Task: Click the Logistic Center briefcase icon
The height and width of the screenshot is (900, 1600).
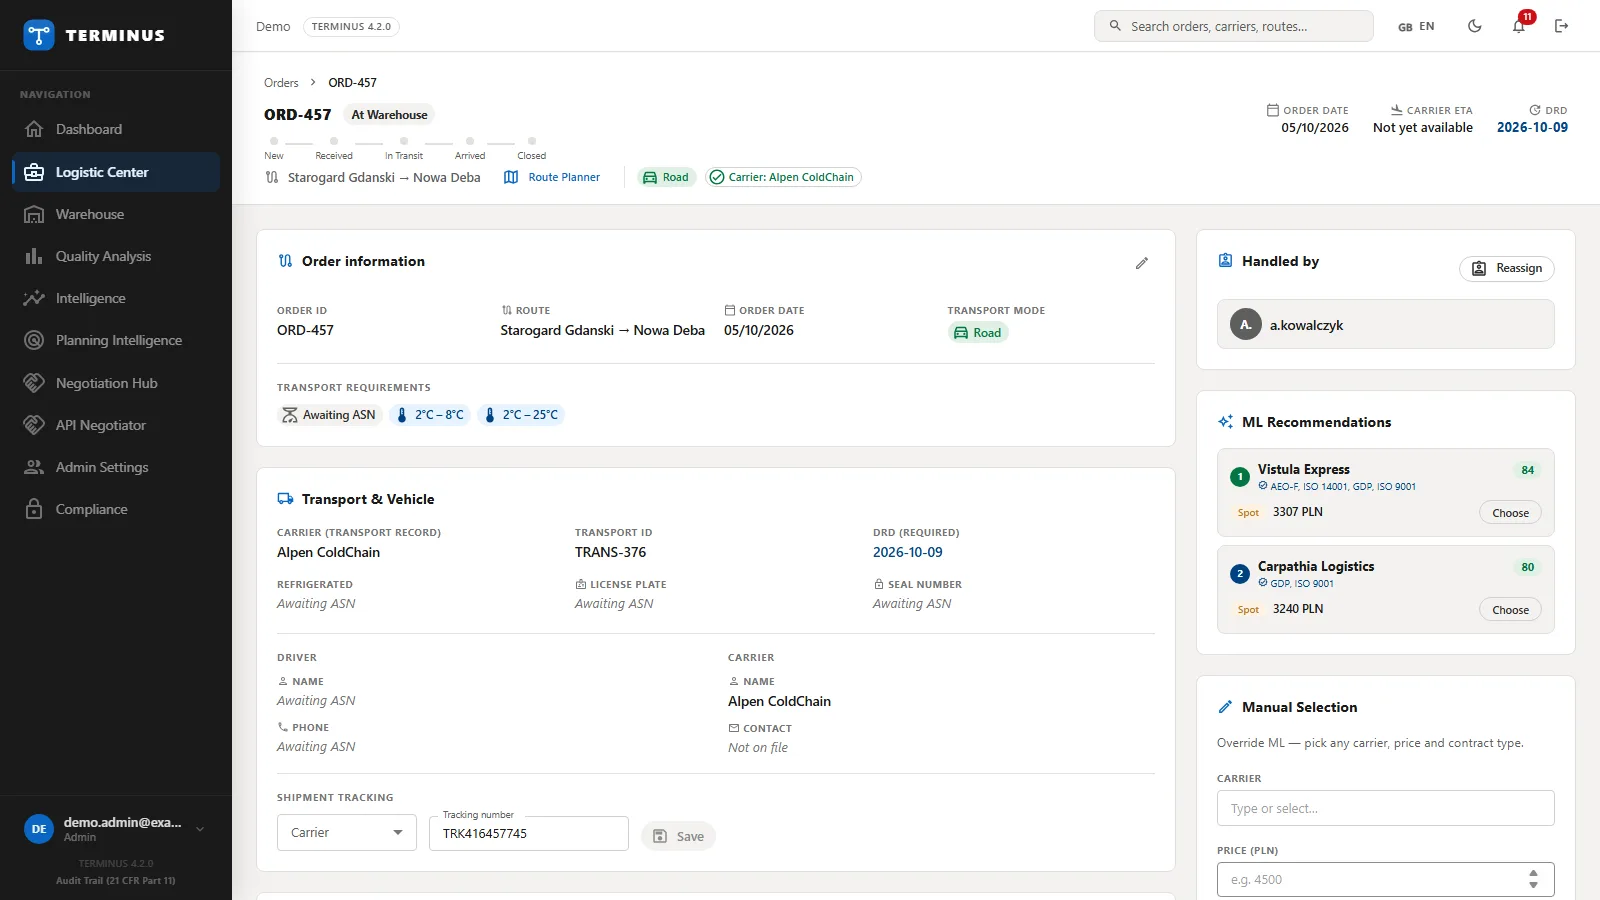Action: 34,172
